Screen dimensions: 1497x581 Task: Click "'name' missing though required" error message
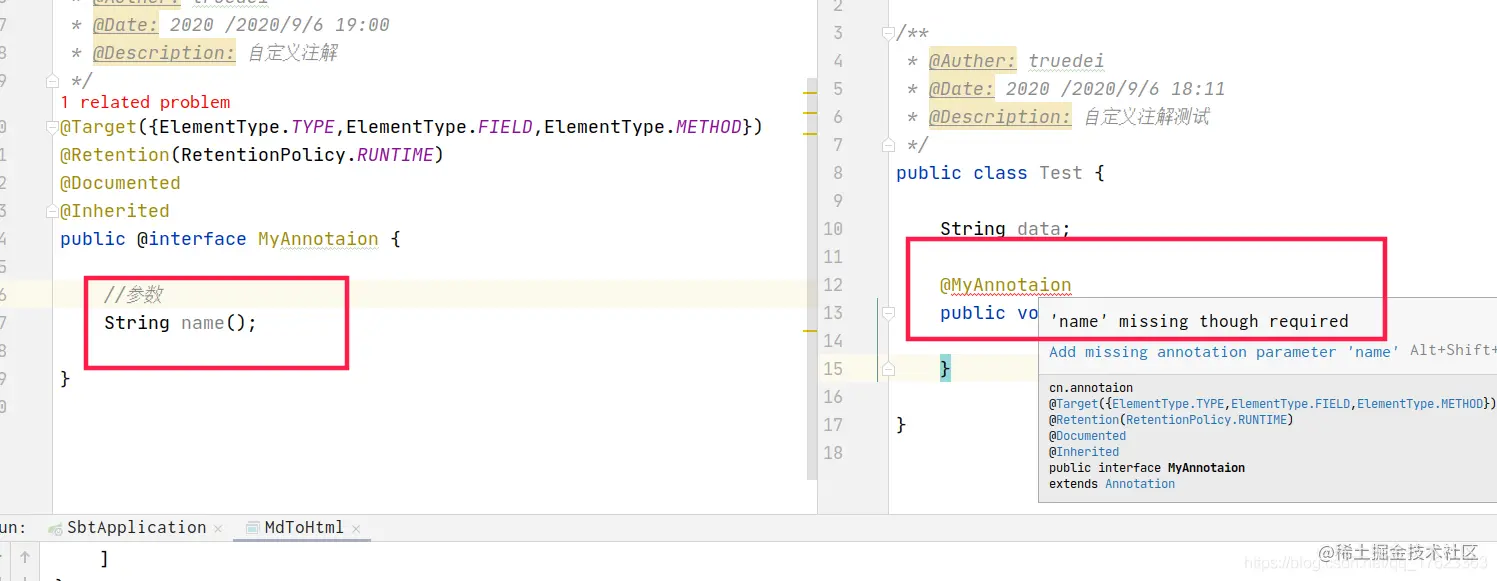click(1199, 321)
